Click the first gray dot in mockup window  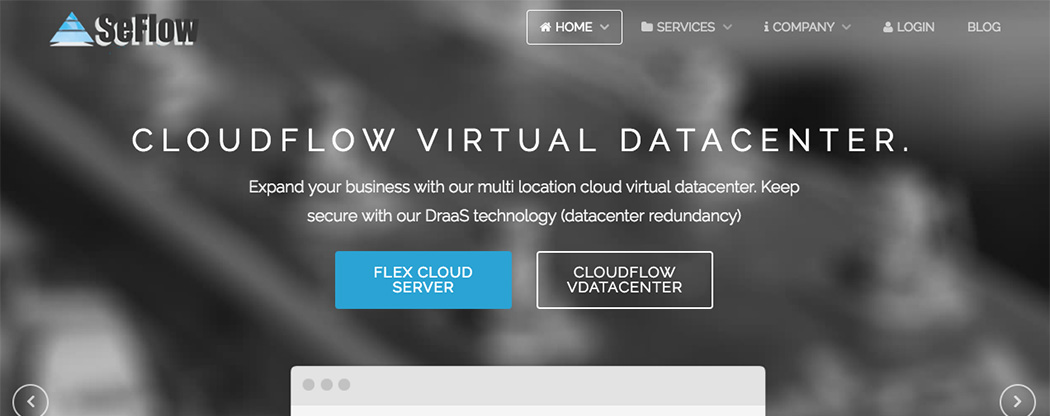point(309,385)
